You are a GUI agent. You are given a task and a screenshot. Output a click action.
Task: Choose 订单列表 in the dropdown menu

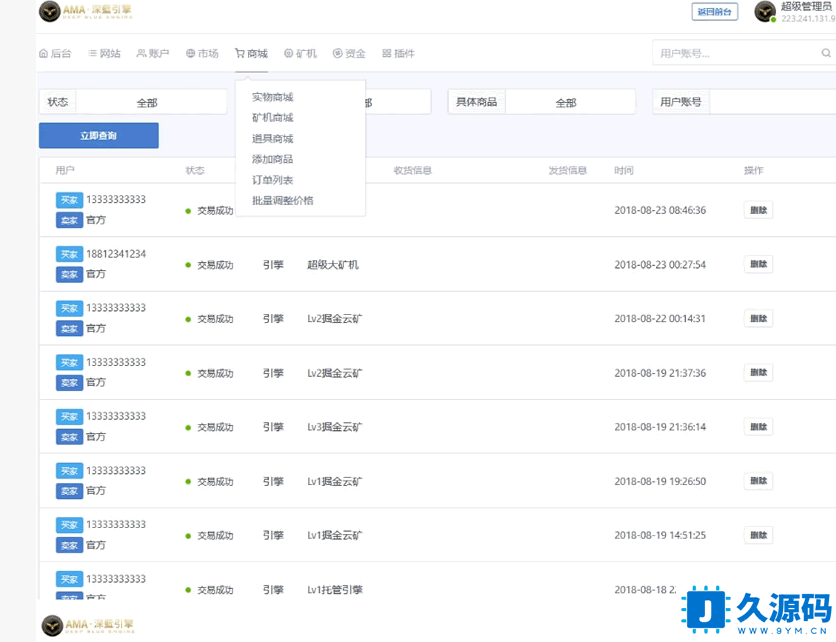tap(272, 180)
